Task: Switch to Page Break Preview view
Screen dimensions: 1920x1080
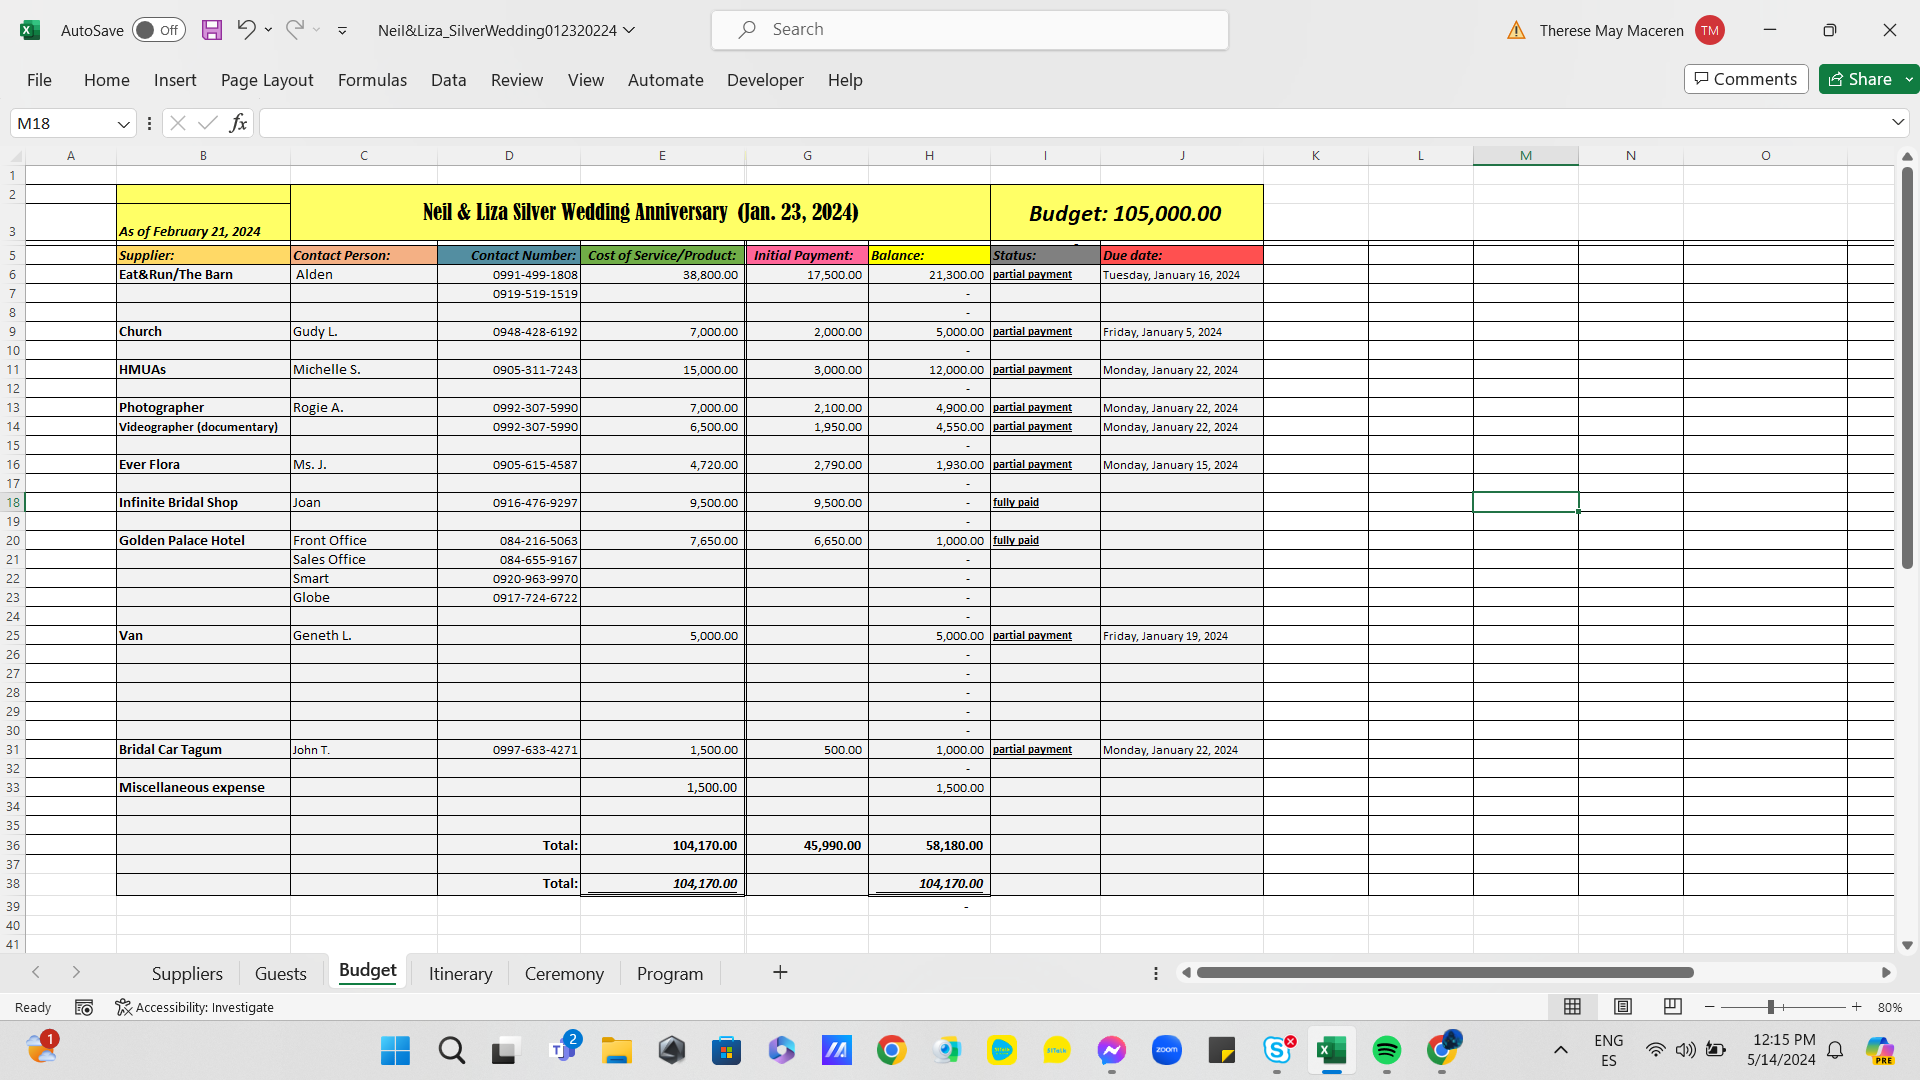Action: pyautogui.click(x=1672, y=1007)
